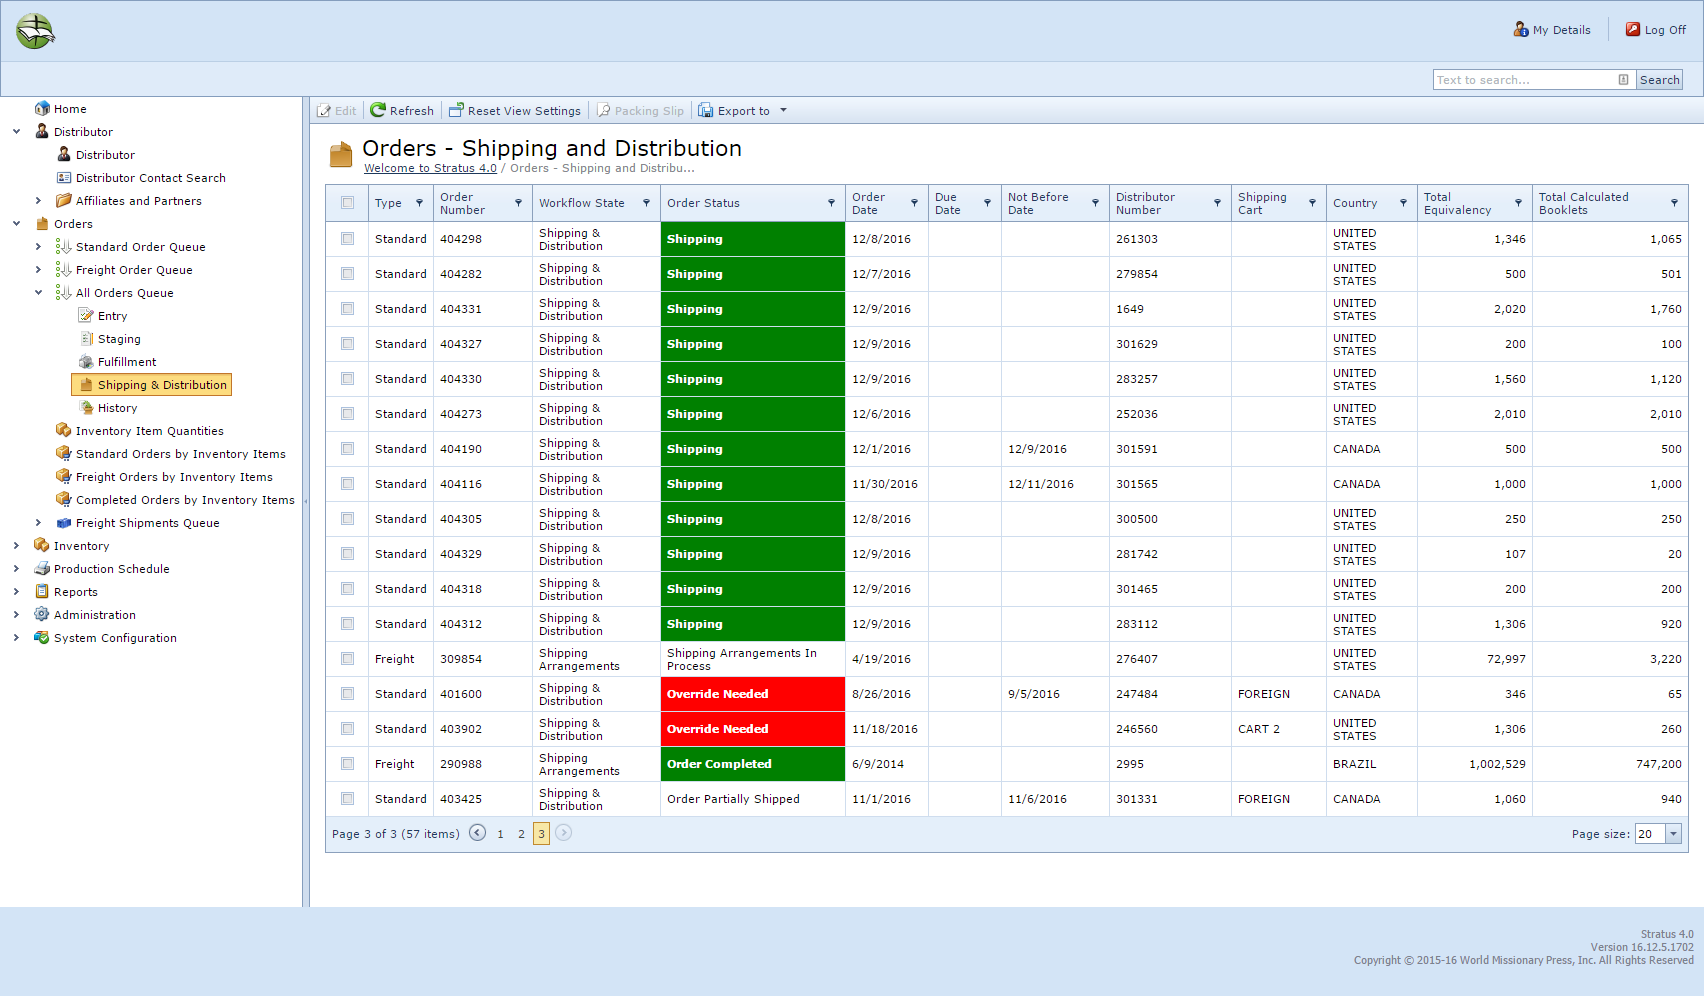Open the Country column filter dropdown

1403,203
